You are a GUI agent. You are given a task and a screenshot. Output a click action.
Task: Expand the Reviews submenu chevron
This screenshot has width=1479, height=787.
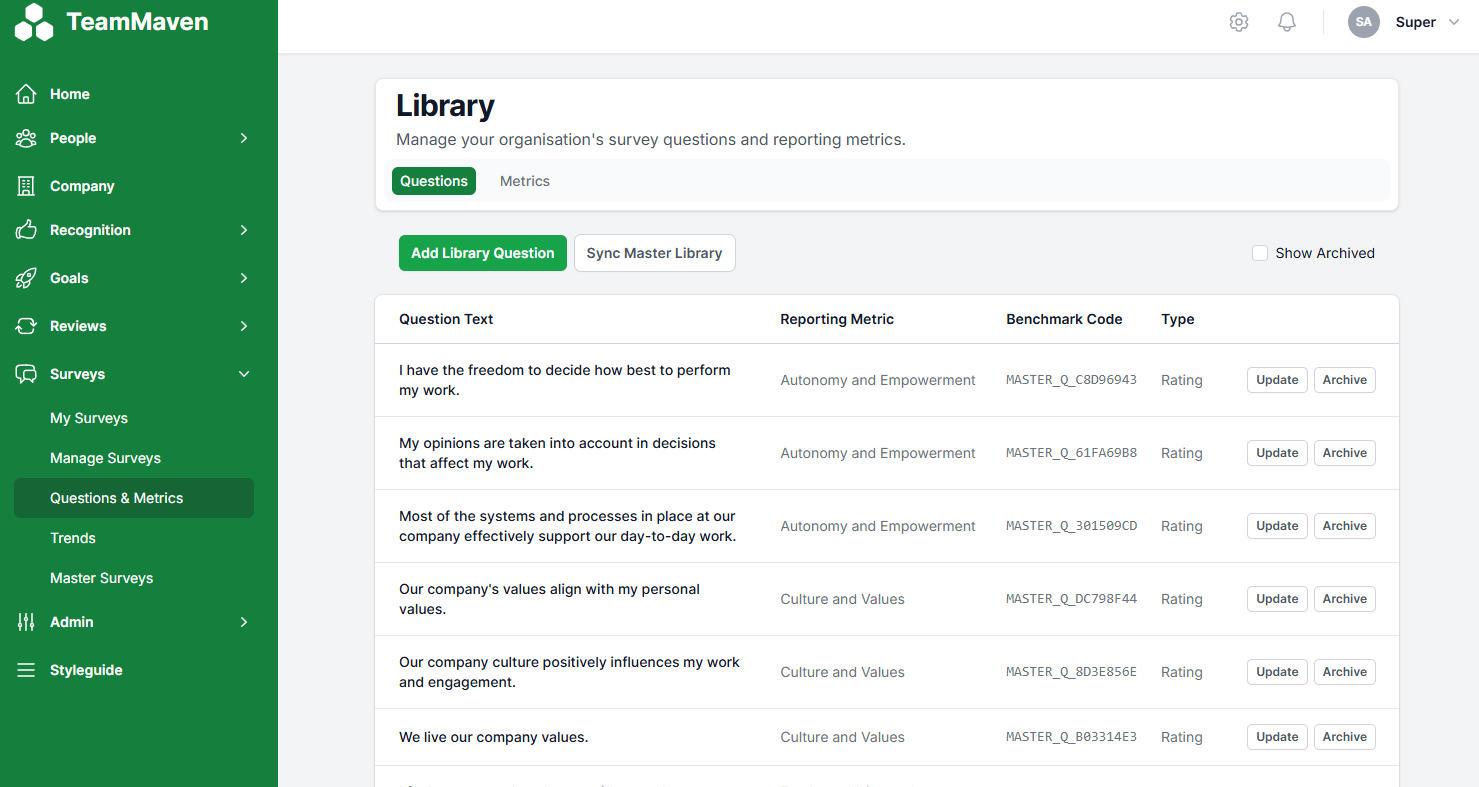(x=244, y=326)
